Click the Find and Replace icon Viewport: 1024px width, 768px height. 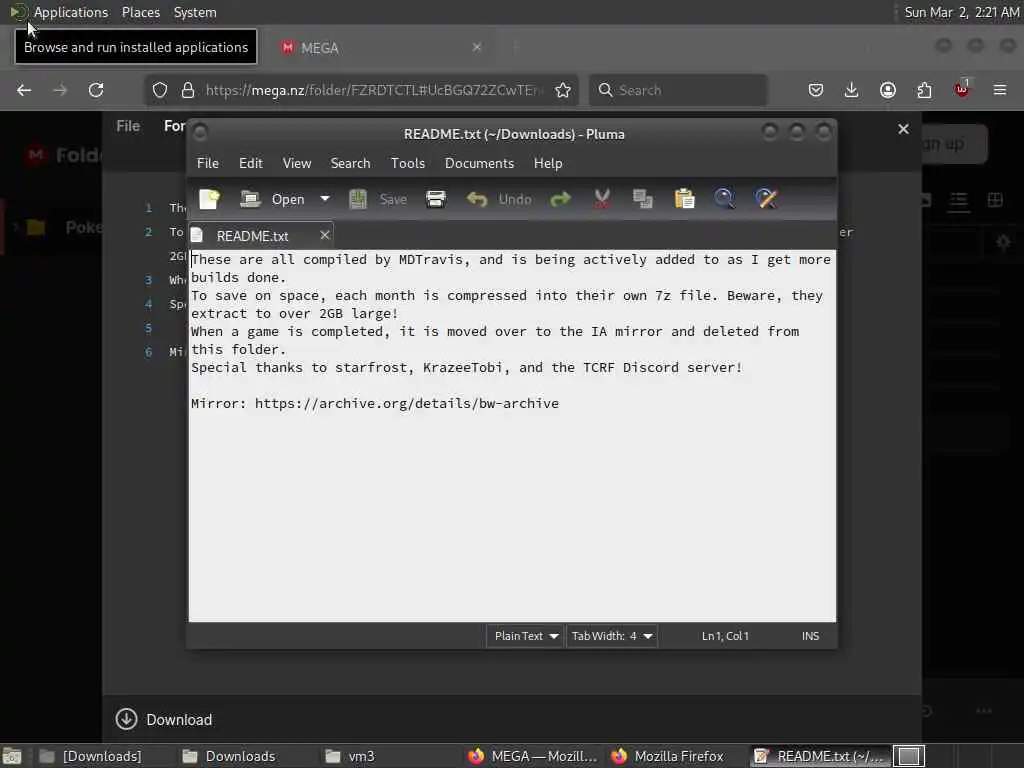pyautogui.click(x=766, y=199)
